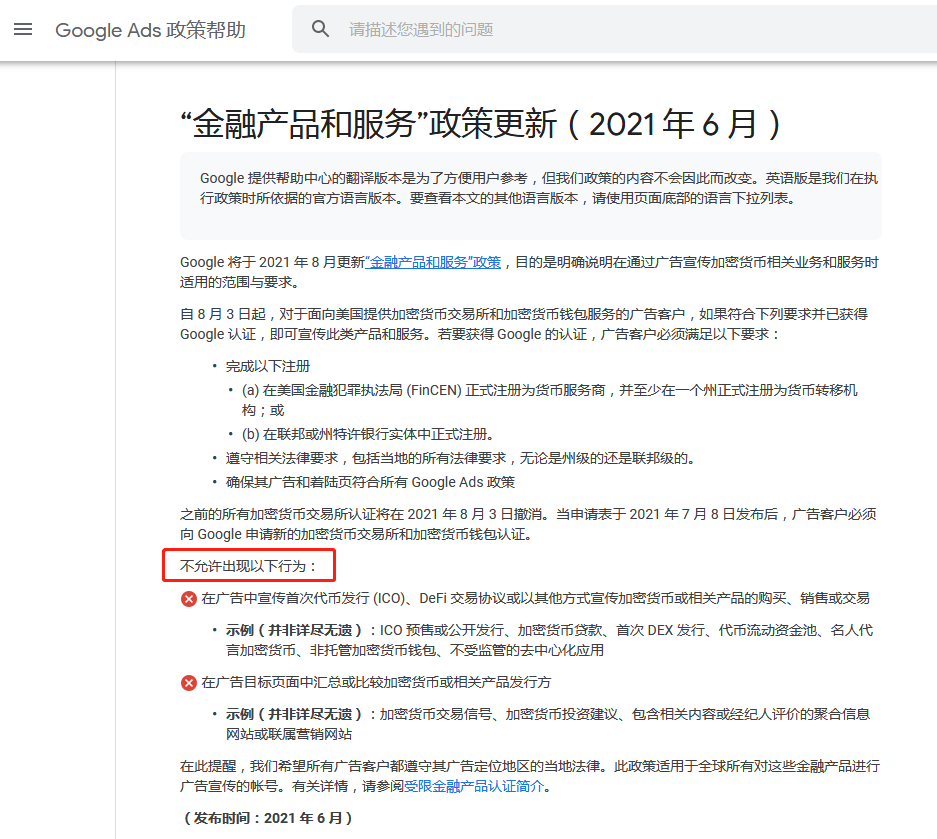Viewport: 937px width, 839px height.
Task: Click the Google Ads 政策帮助 title
Action: [151, 30]
